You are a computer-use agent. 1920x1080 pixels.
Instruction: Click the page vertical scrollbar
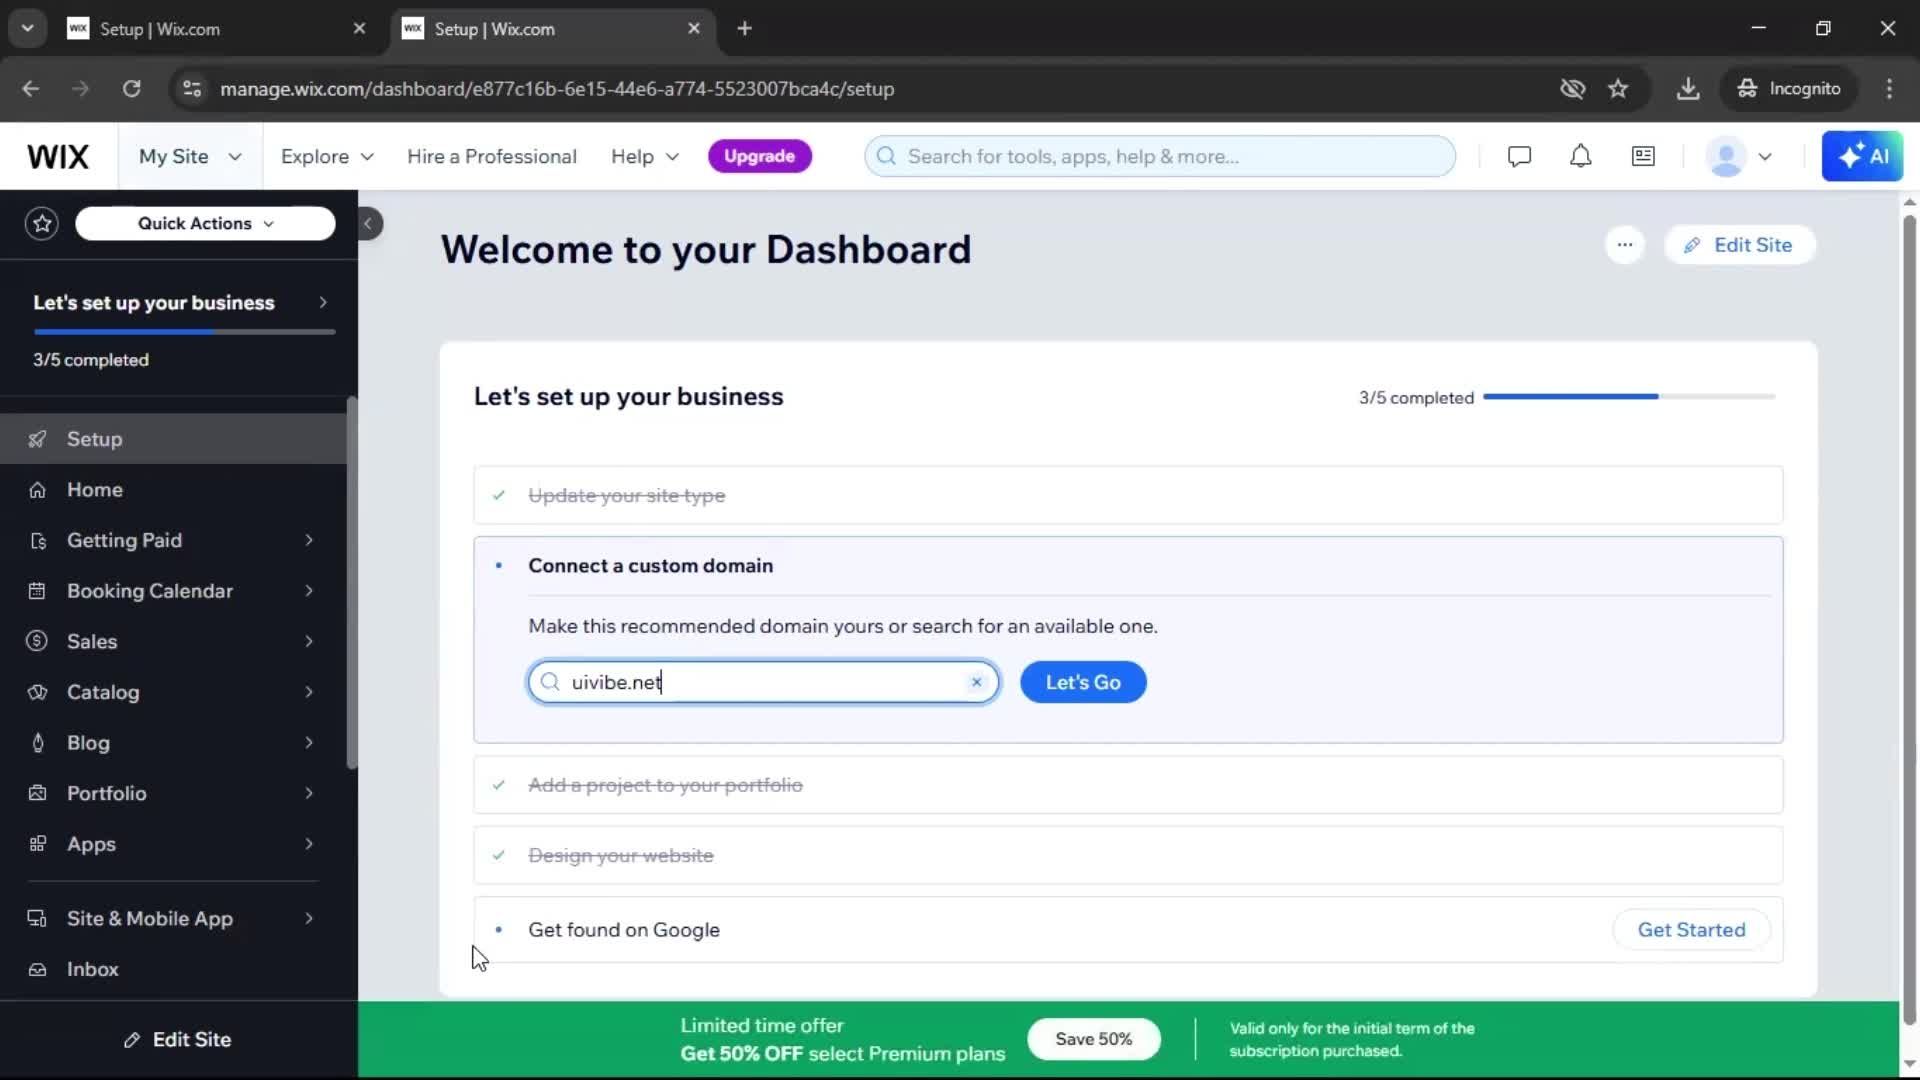pos(1909,620)
